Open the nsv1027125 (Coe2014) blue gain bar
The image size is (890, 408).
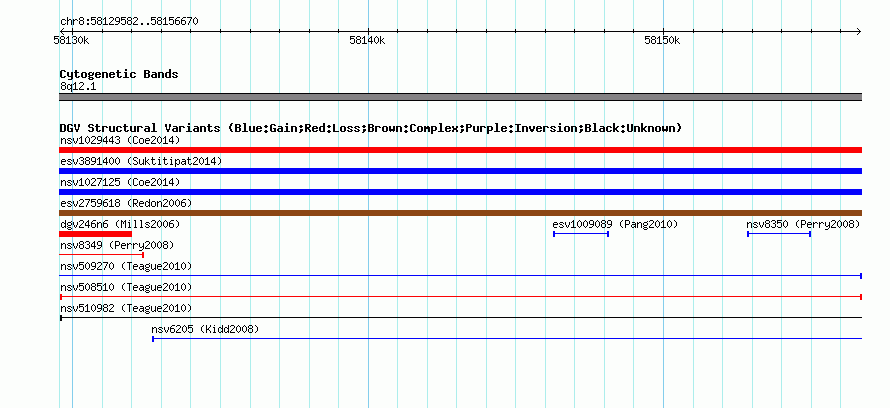460,192
